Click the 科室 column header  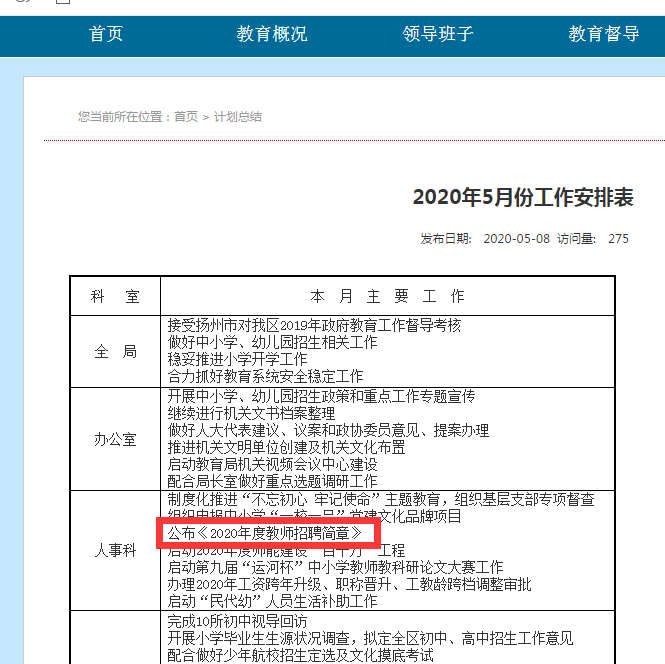point(115,297)
